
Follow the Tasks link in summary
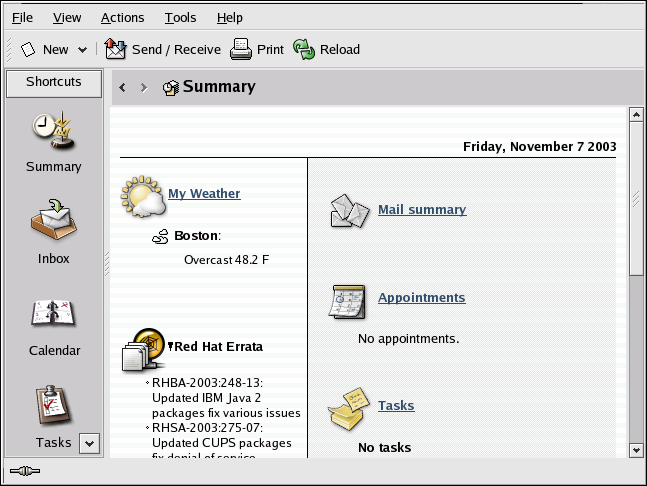[x=396, y=405]
